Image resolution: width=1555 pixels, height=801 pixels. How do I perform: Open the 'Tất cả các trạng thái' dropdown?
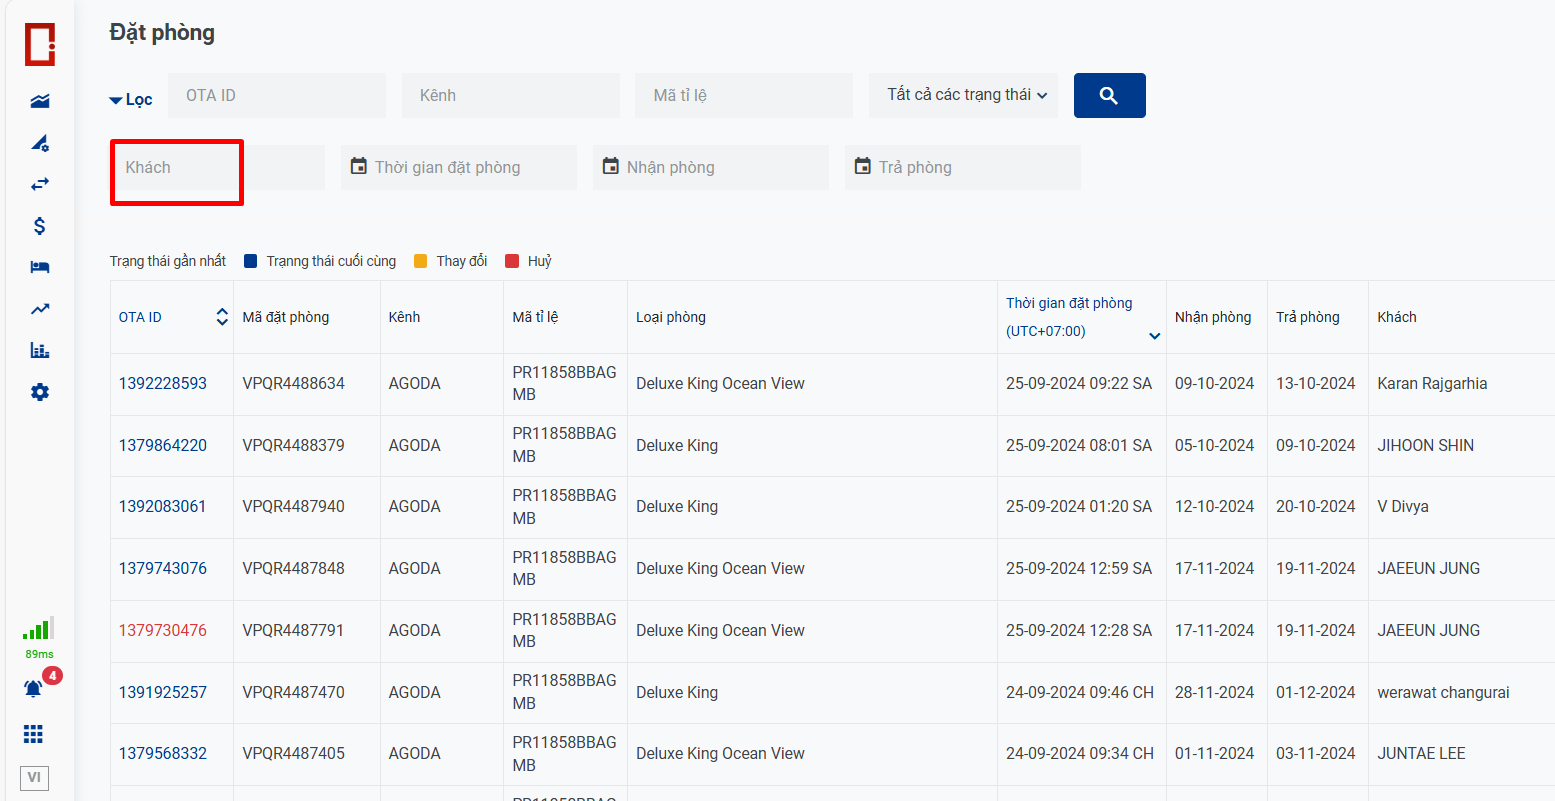(963, 95)
